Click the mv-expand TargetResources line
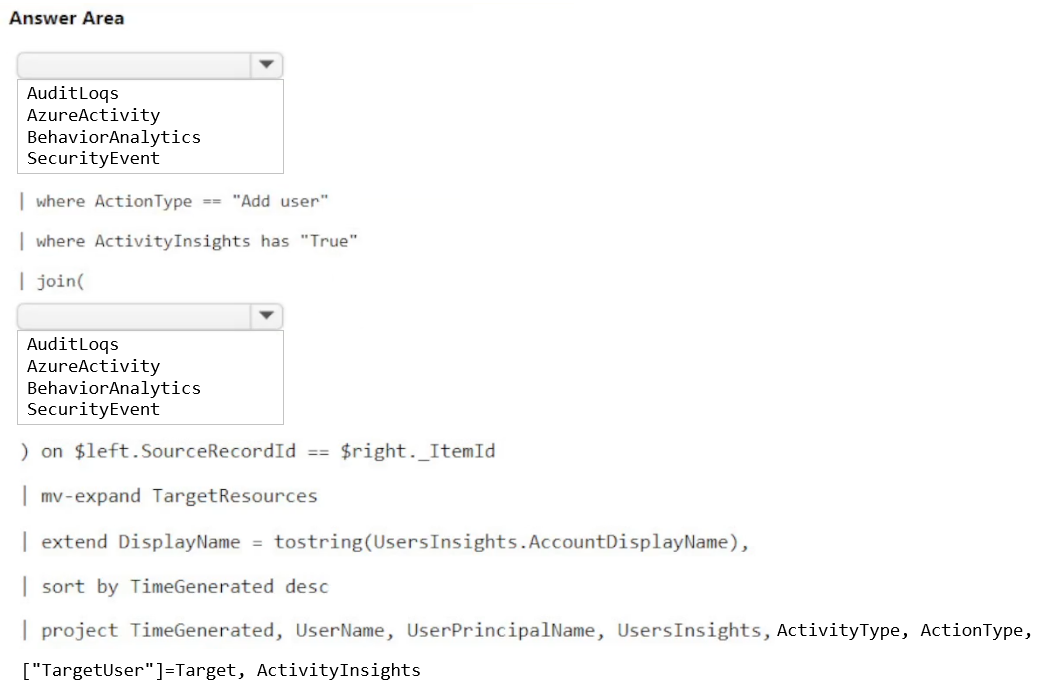The width and height of the screenshot is (1045, 697). pyautogui.click(x=178, y=496)
